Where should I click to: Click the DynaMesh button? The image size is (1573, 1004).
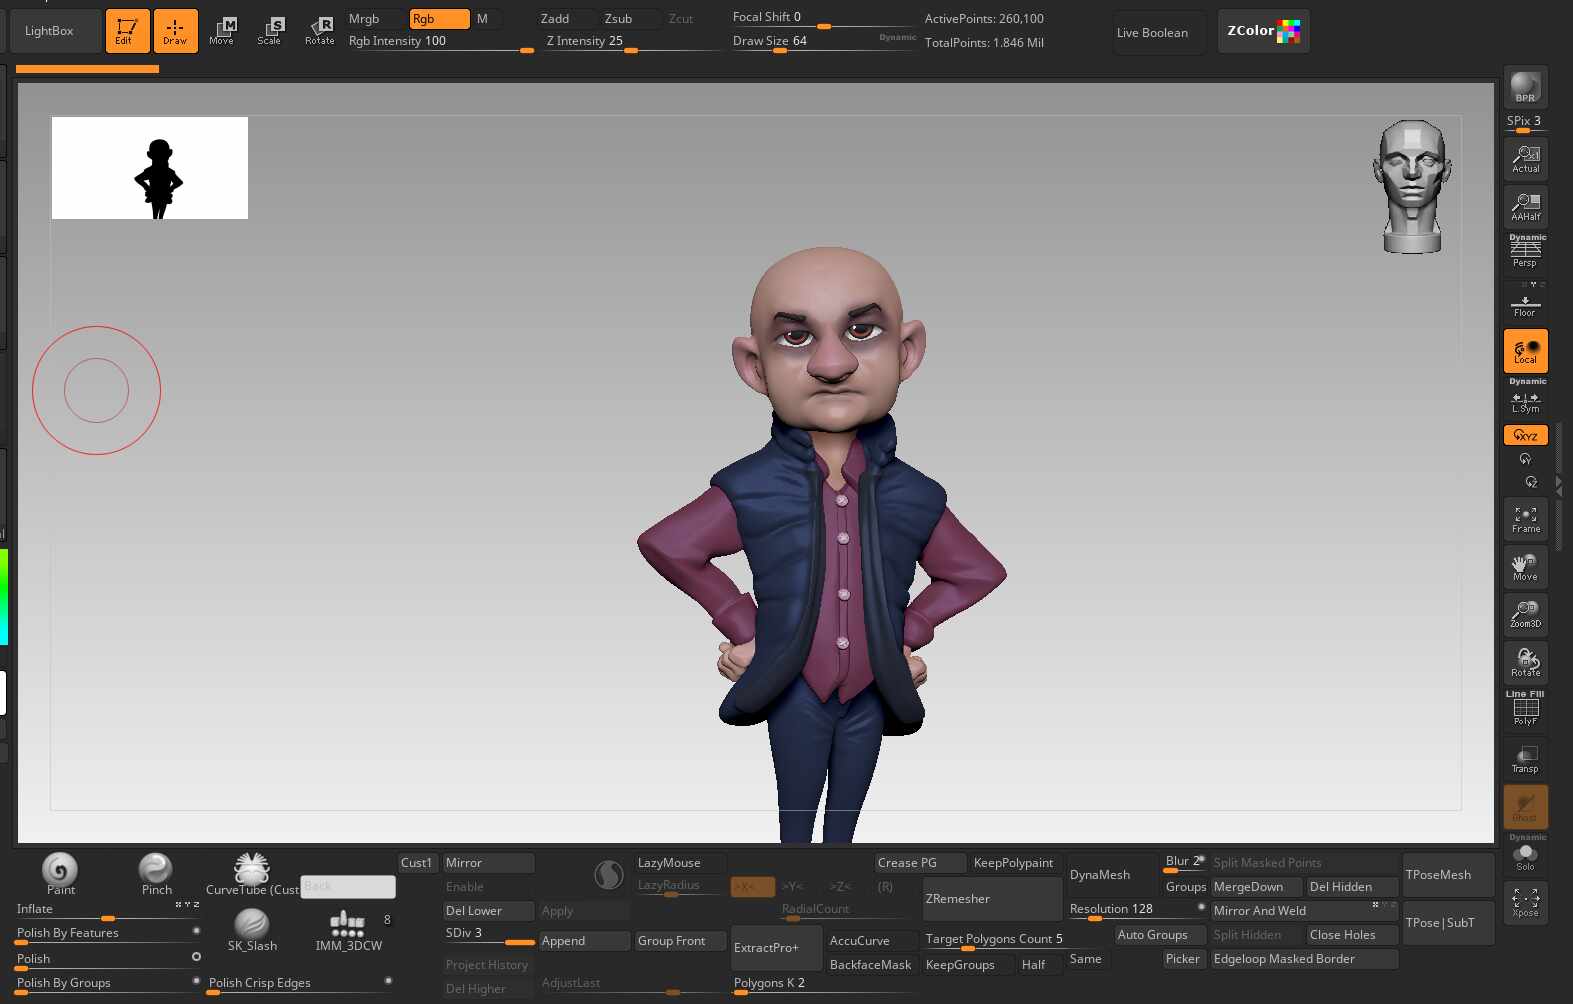(x=1112, y=875)
